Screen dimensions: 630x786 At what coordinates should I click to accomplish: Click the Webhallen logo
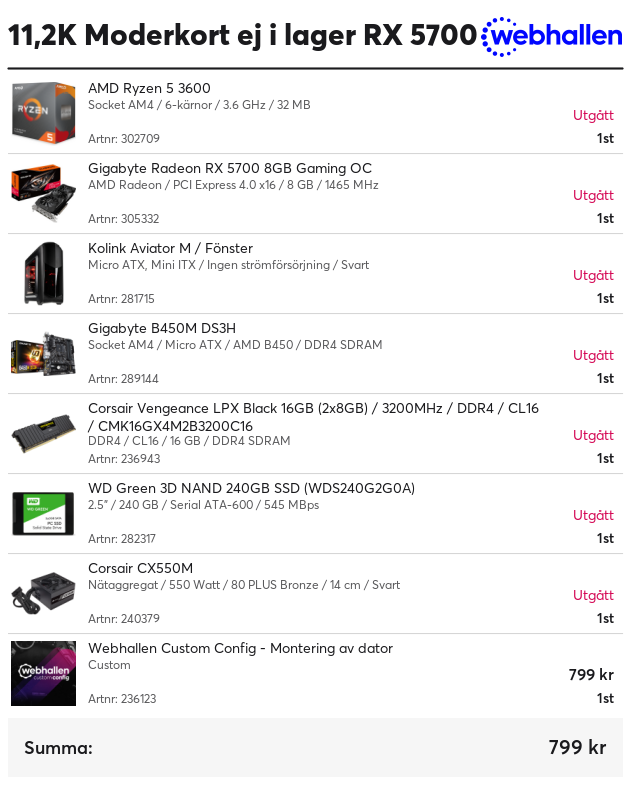[551, 37]
